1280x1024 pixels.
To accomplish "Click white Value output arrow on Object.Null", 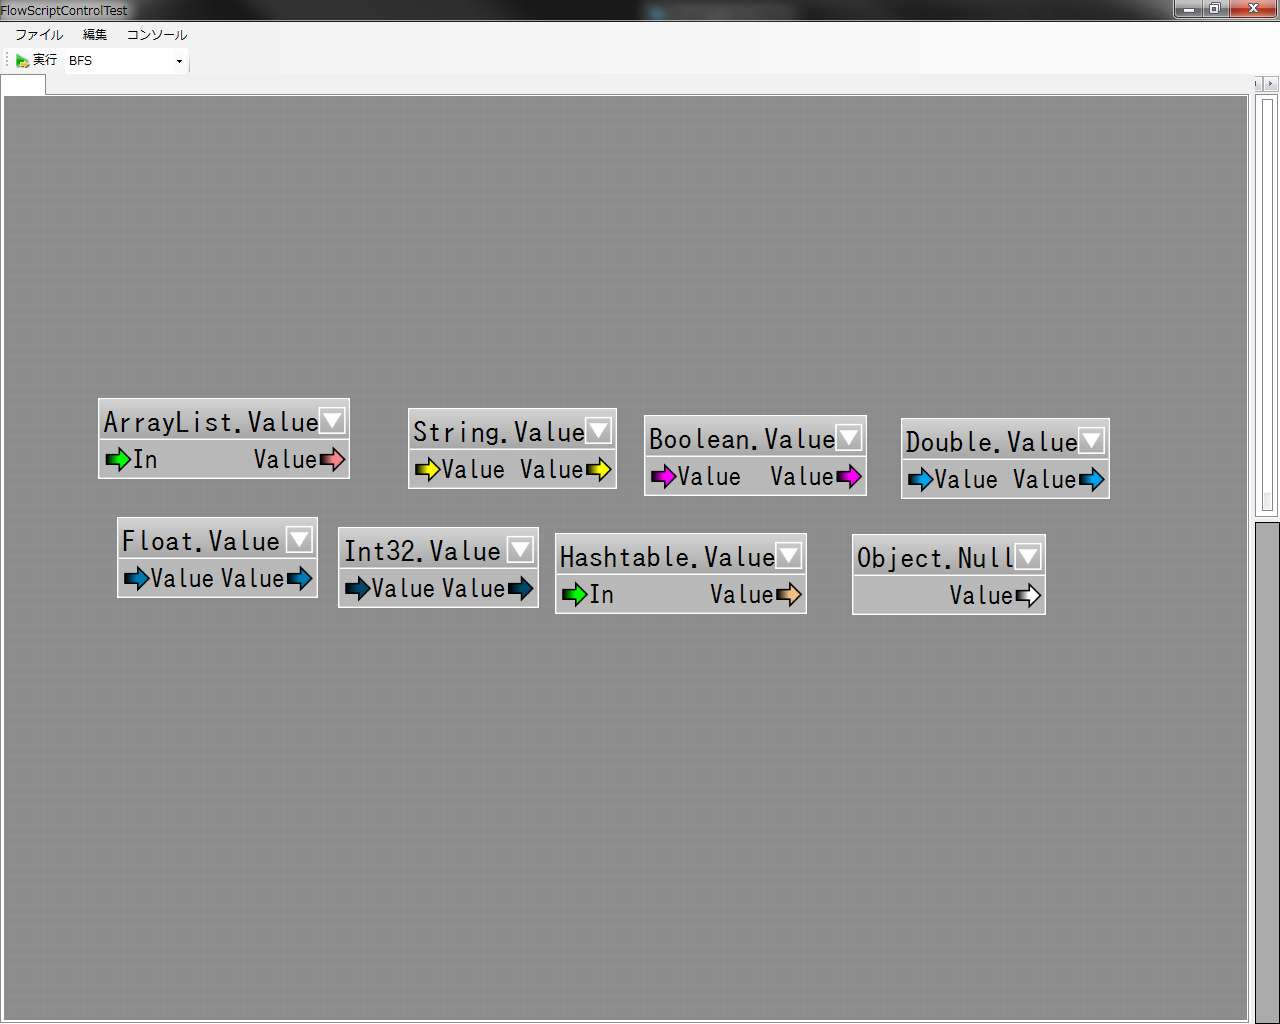I will pyautogui.click(x=1028, y=595).
